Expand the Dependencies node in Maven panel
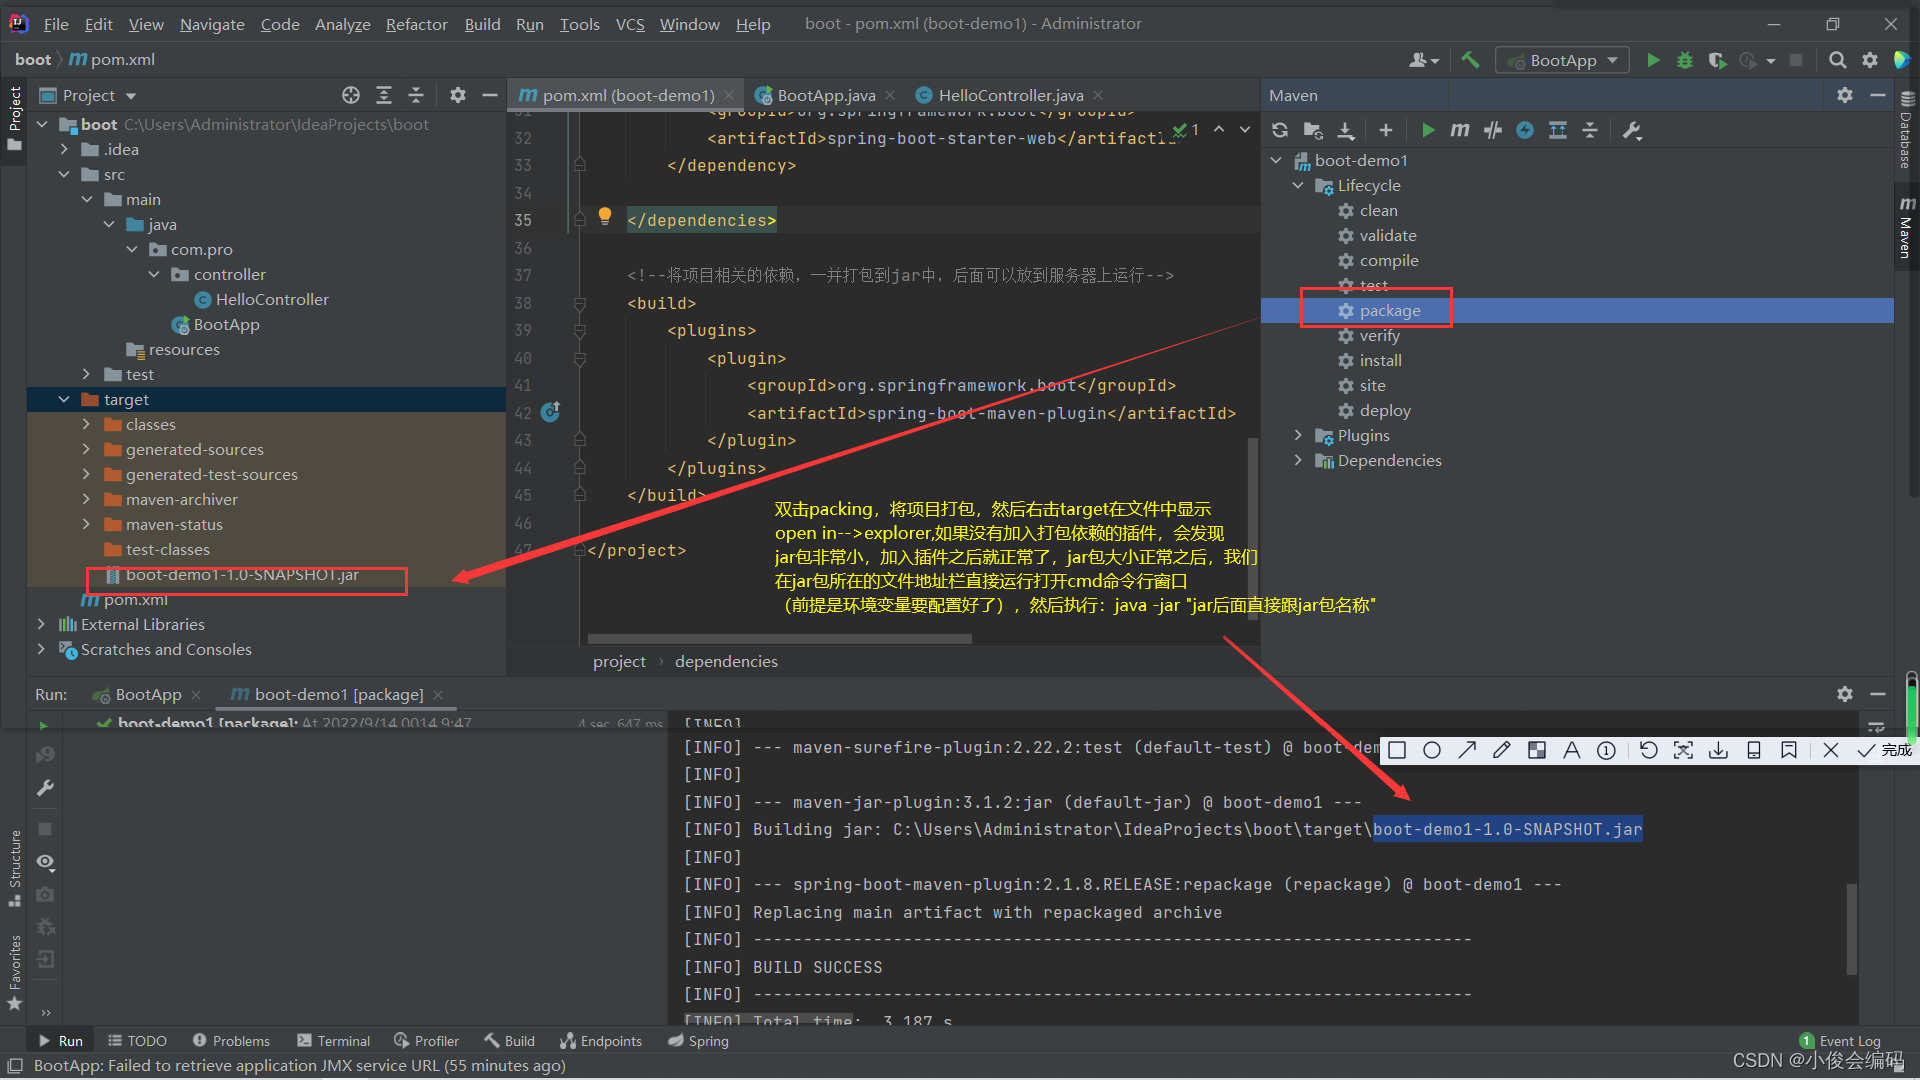 click(x=1297, y=460)
